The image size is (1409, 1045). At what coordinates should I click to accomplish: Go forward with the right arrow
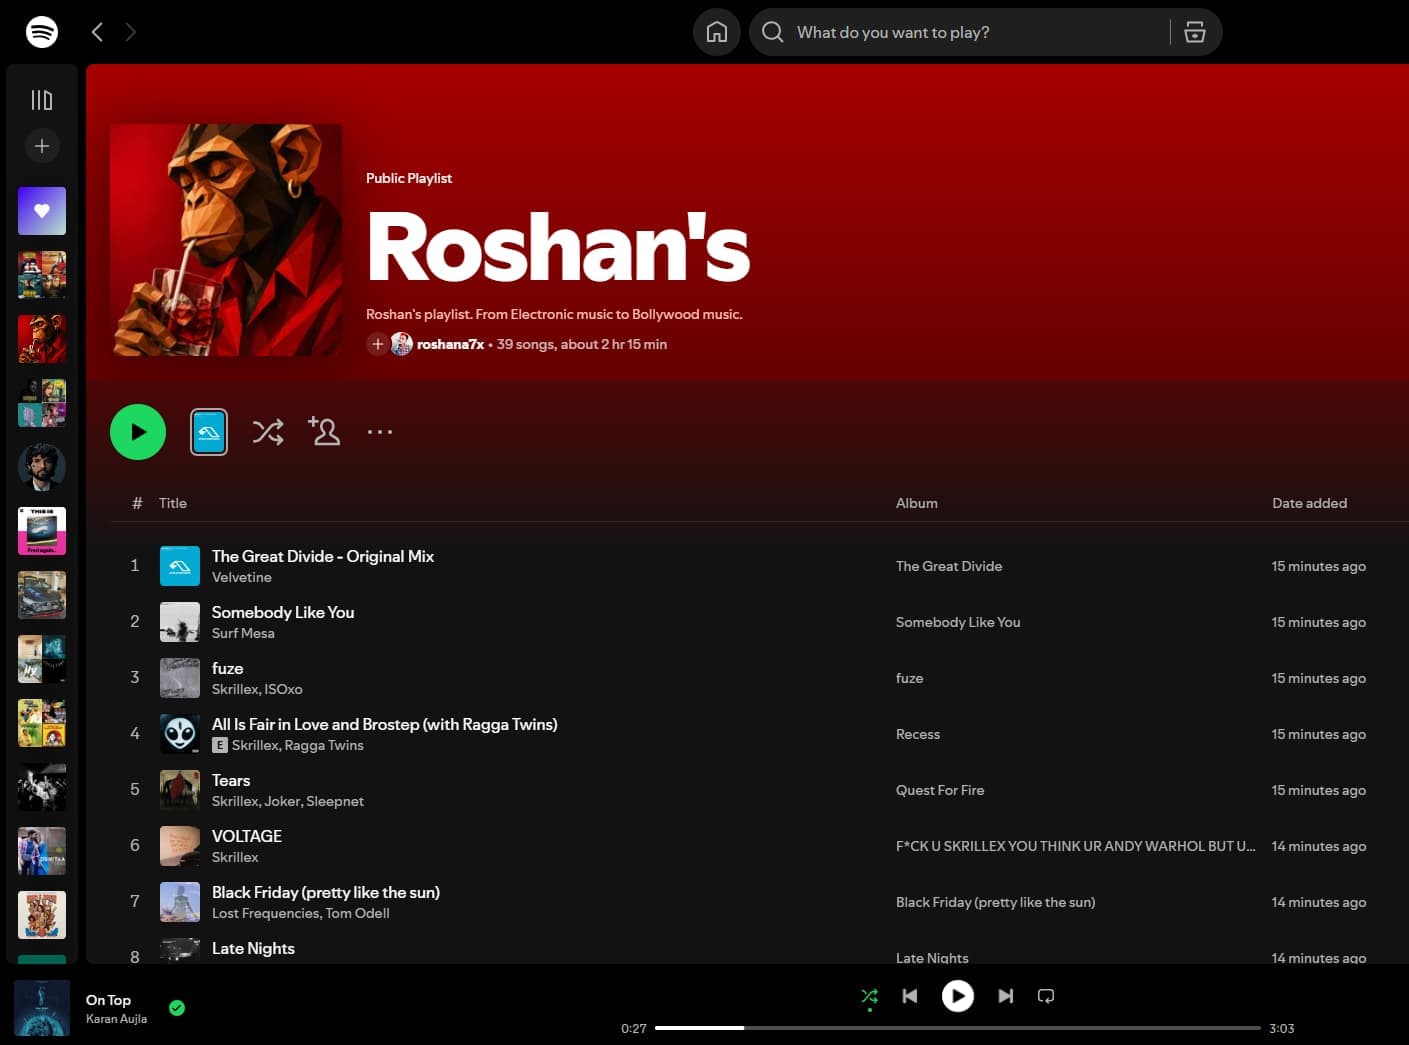tap(131, 32)
